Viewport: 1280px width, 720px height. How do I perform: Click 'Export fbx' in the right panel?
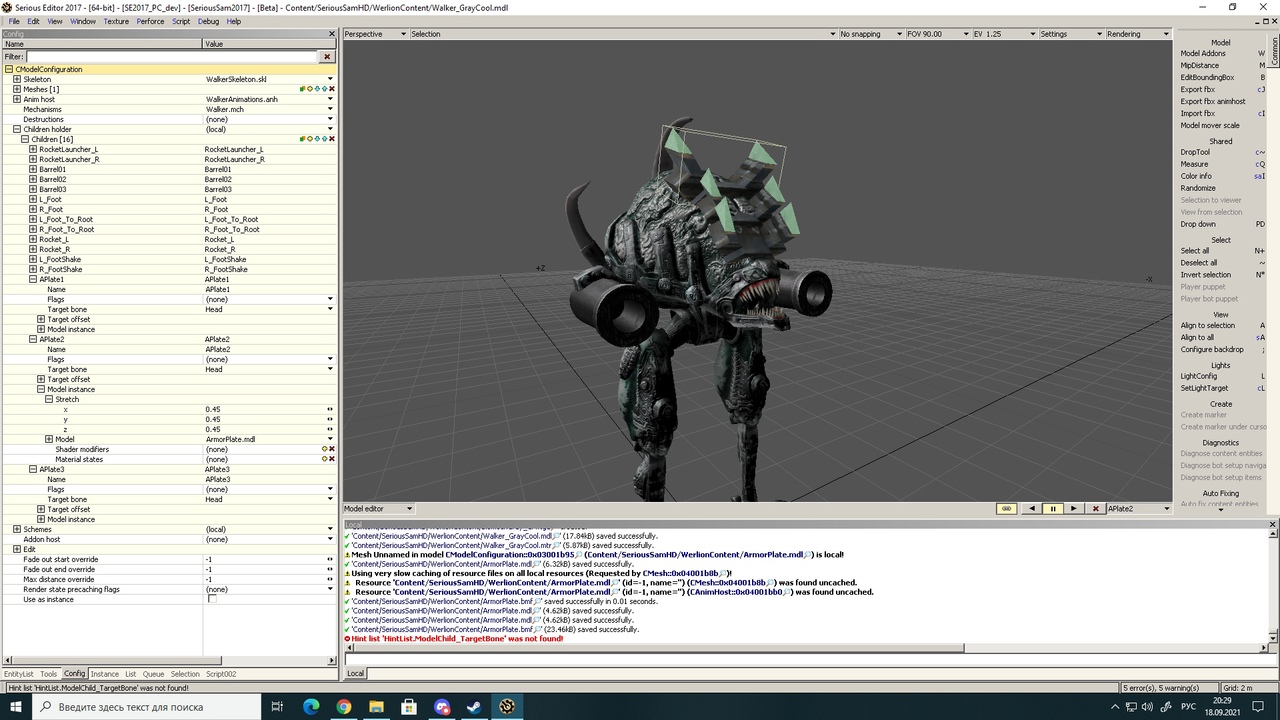pyautogui.click(x=1197, y=89)
